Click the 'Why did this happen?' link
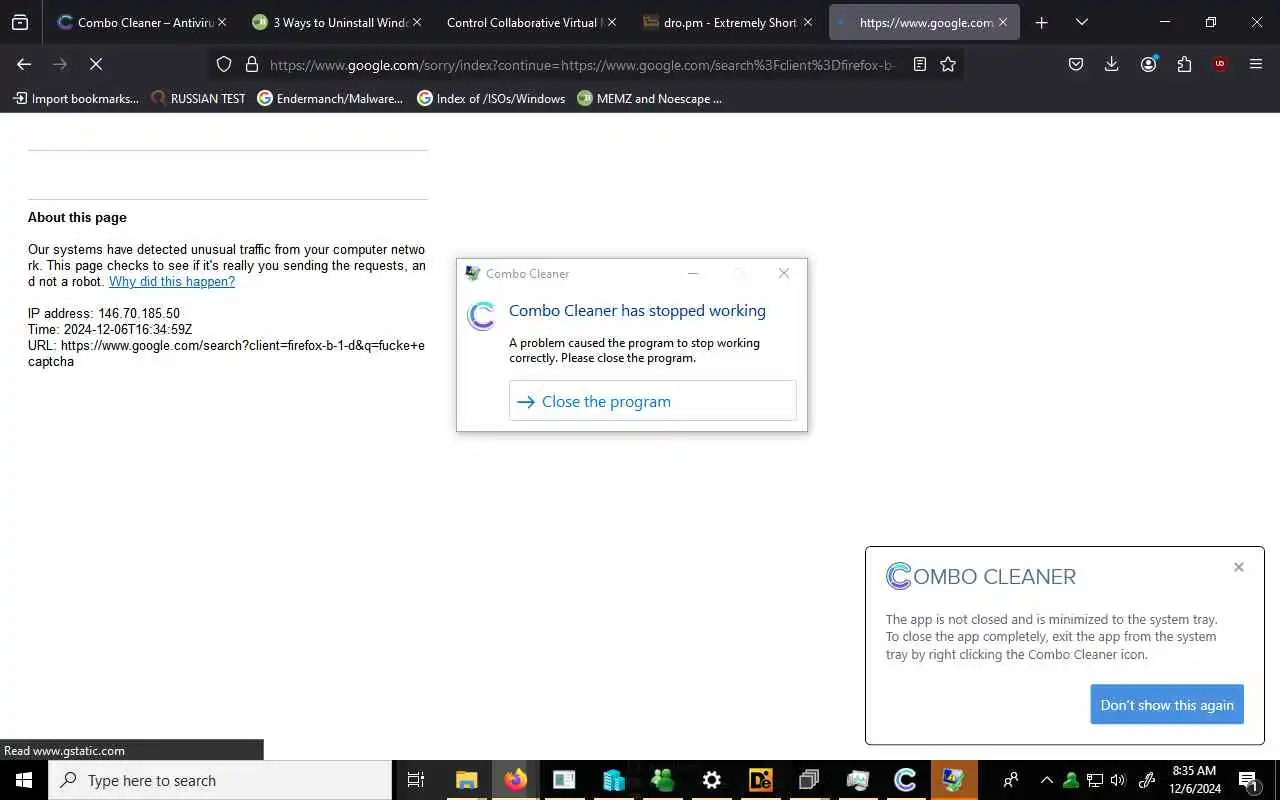The image size is (1280, 800). 172,281
